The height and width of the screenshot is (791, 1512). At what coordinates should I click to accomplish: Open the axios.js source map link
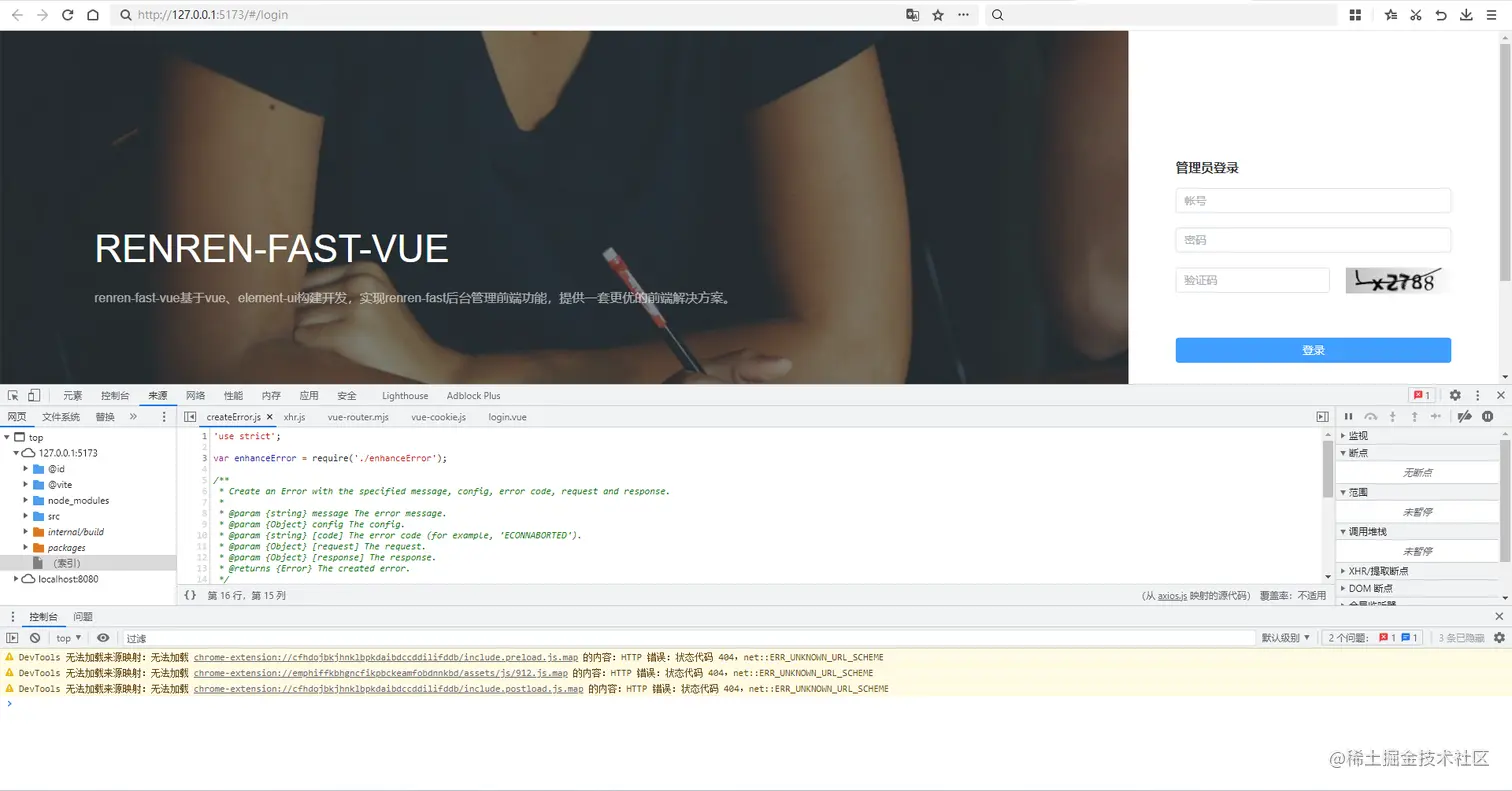tap(1172, 596)
